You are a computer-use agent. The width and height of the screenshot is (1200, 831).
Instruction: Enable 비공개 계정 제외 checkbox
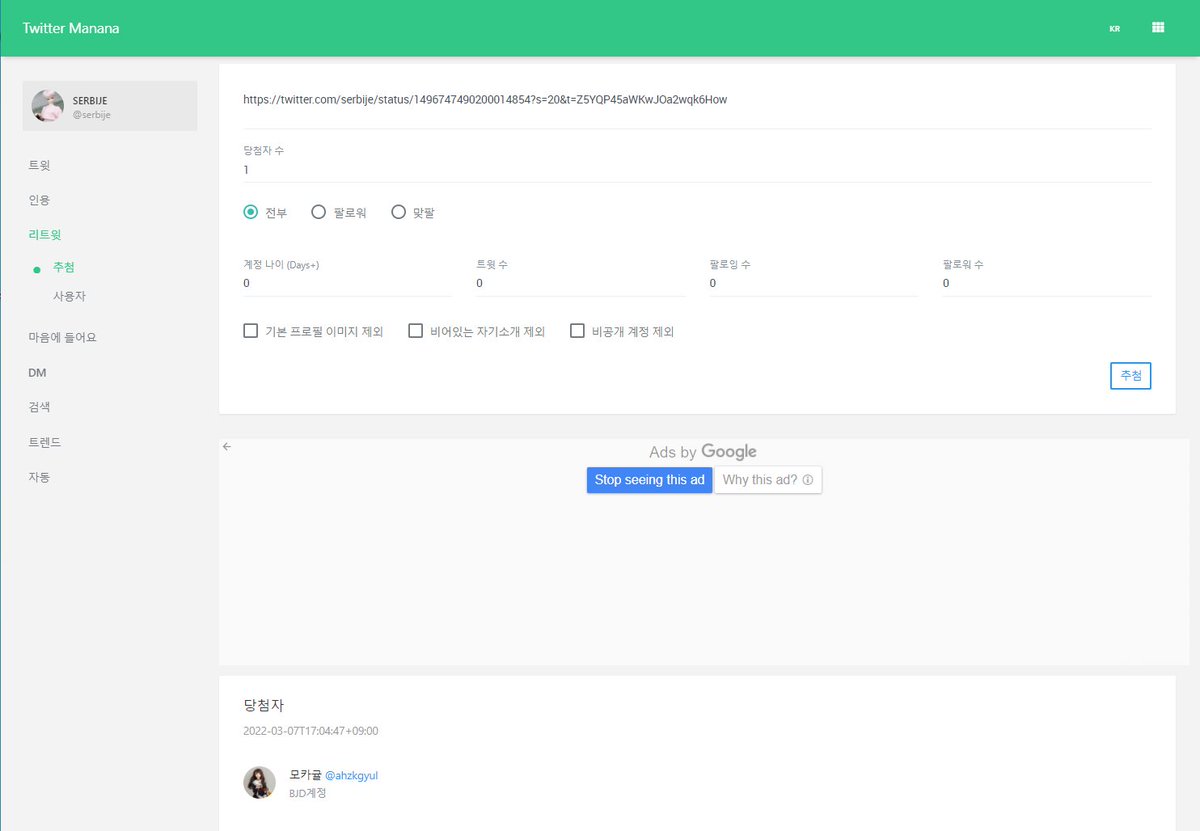(x=577, y=331)
